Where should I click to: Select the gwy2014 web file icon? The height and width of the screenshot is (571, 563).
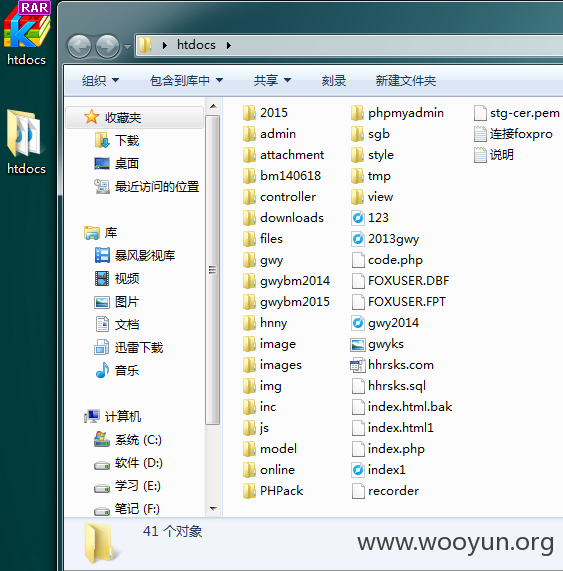pos(358,323)
